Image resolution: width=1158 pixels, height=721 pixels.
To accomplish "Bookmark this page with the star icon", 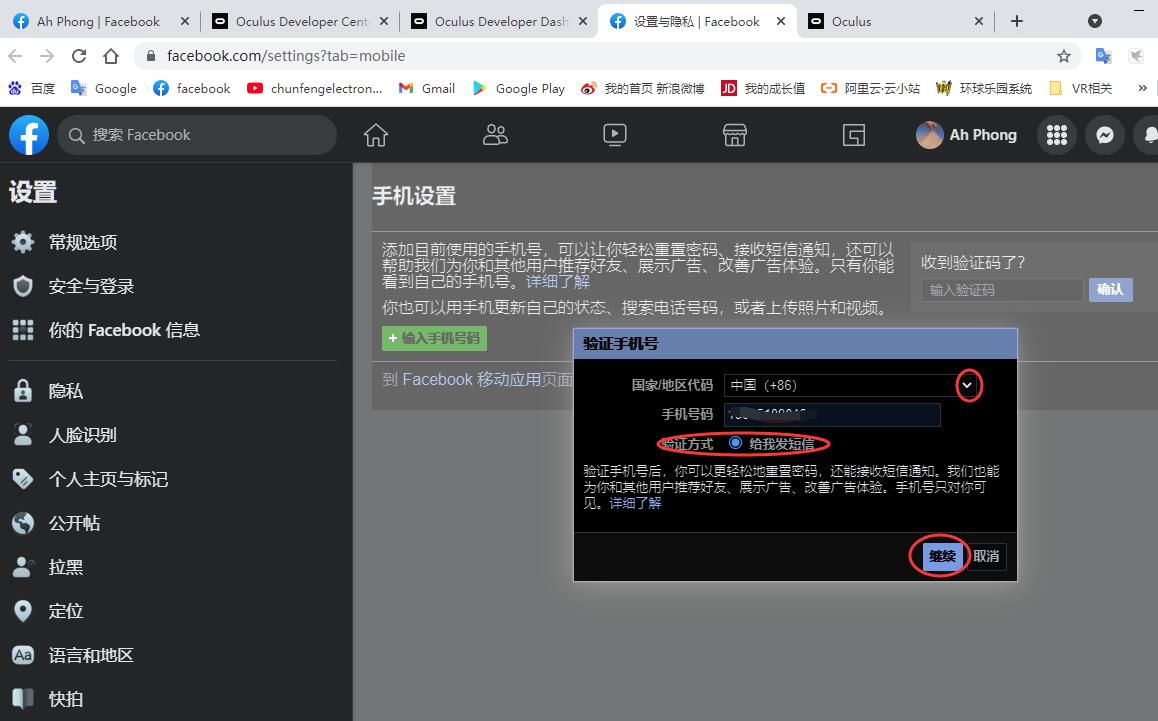I will pos(1063,56).
